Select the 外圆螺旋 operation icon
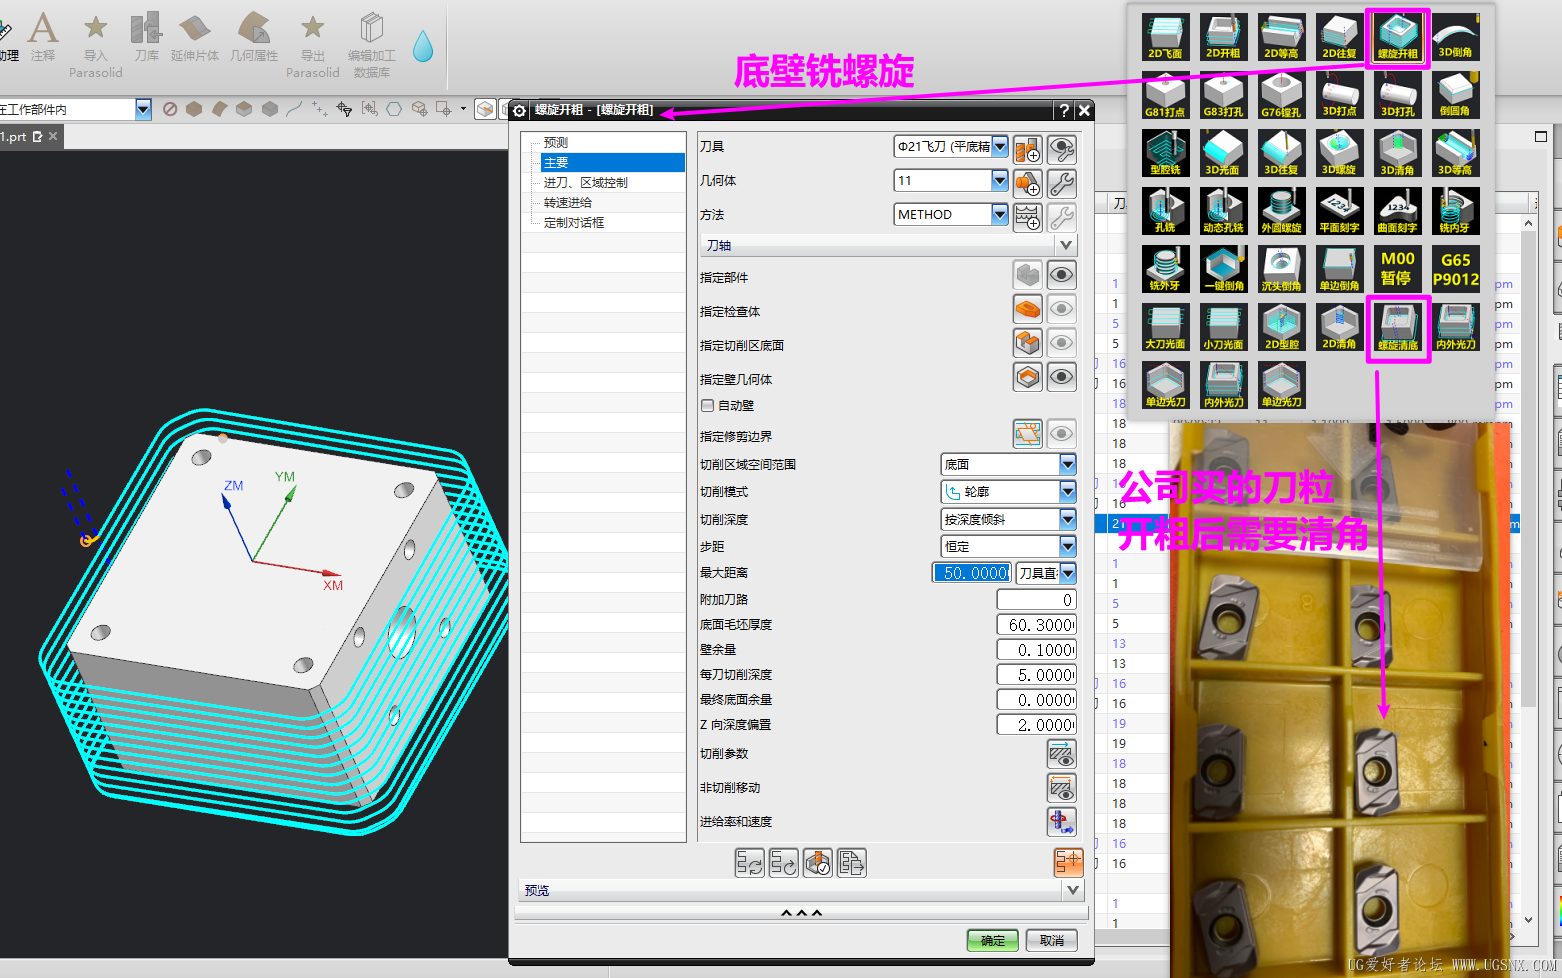This screenshot has width=1562, height=978. [x=1282, y=211]
